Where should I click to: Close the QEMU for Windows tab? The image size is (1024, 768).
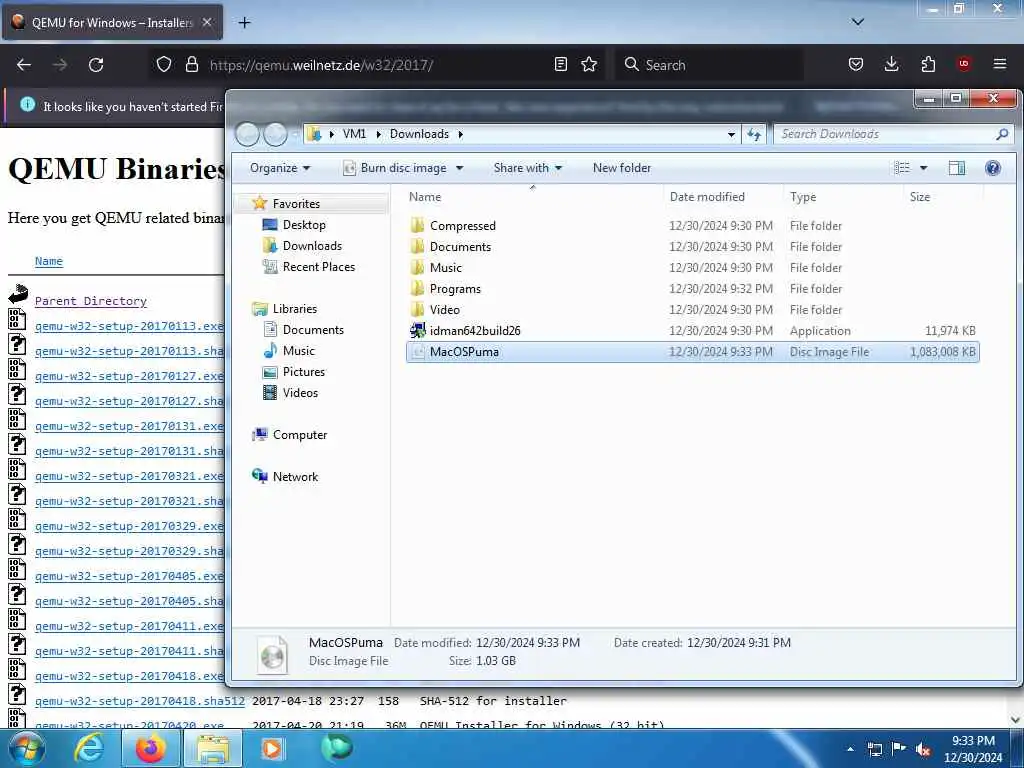[x=207, y=22]
